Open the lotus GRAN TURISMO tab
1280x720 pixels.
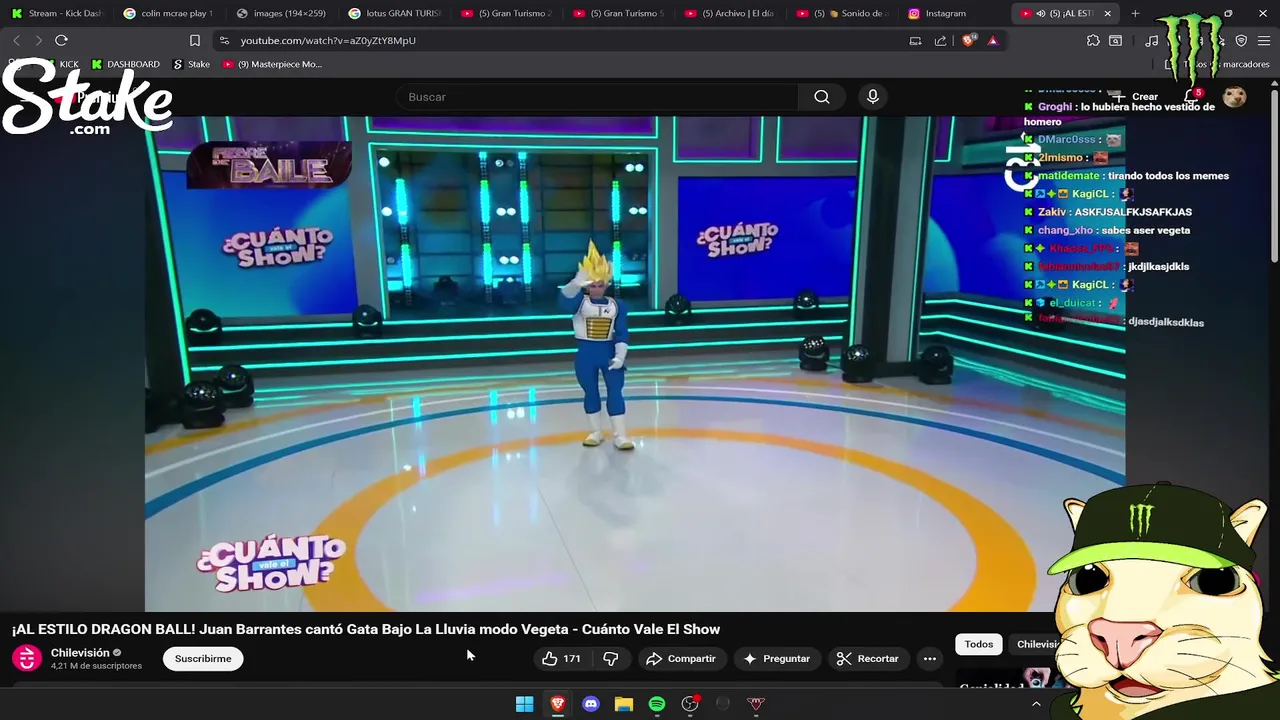pyautogui.click(x=394, y=13)
